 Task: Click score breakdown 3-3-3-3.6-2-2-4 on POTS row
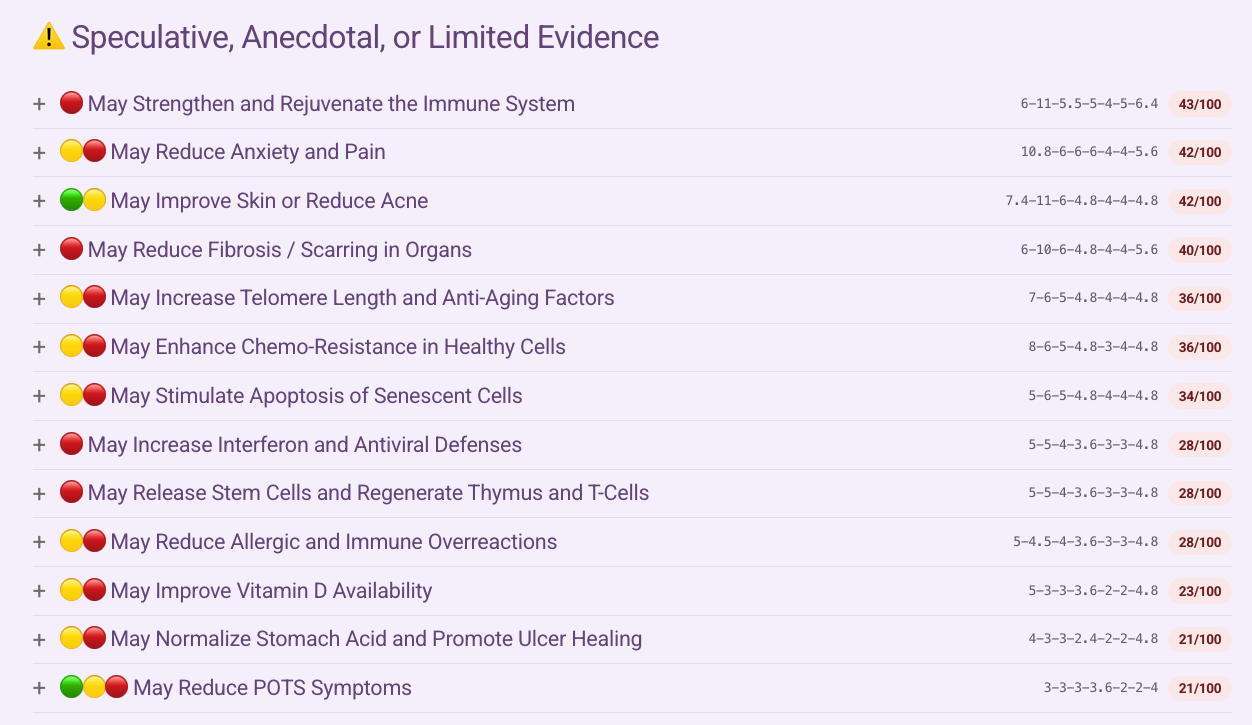[x=1101, y=688]
